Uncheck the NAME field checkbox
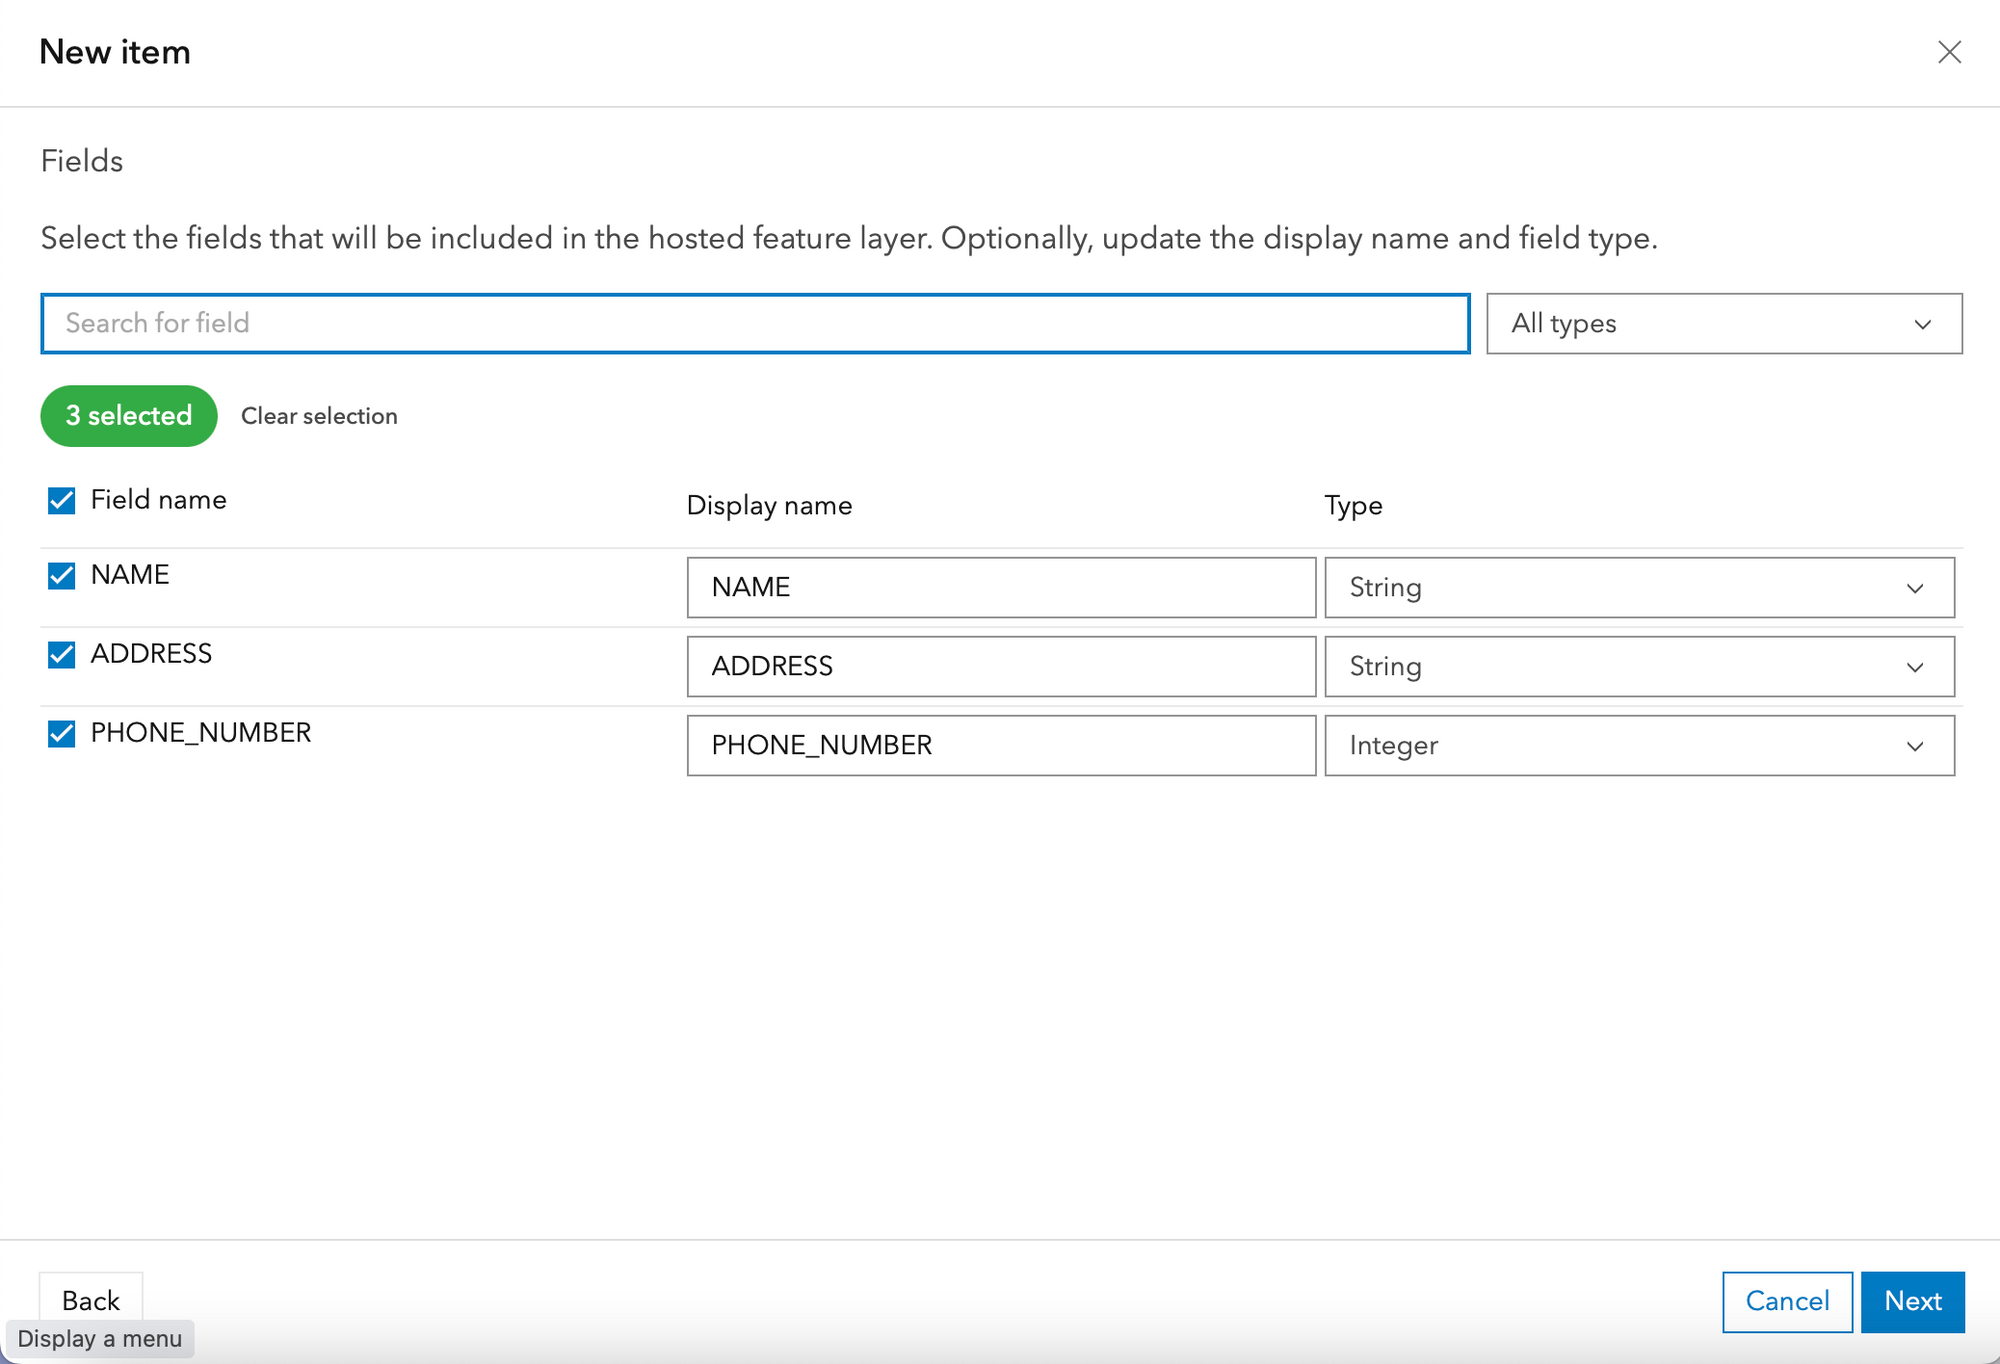The image size is (2000, 1364). (x=62, y=575)
